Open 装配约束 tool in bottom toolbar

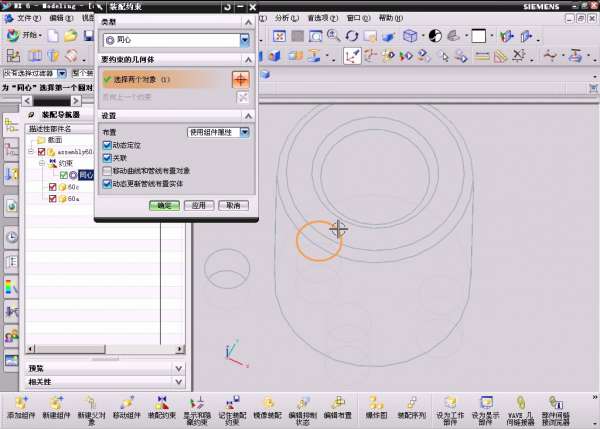160,404
